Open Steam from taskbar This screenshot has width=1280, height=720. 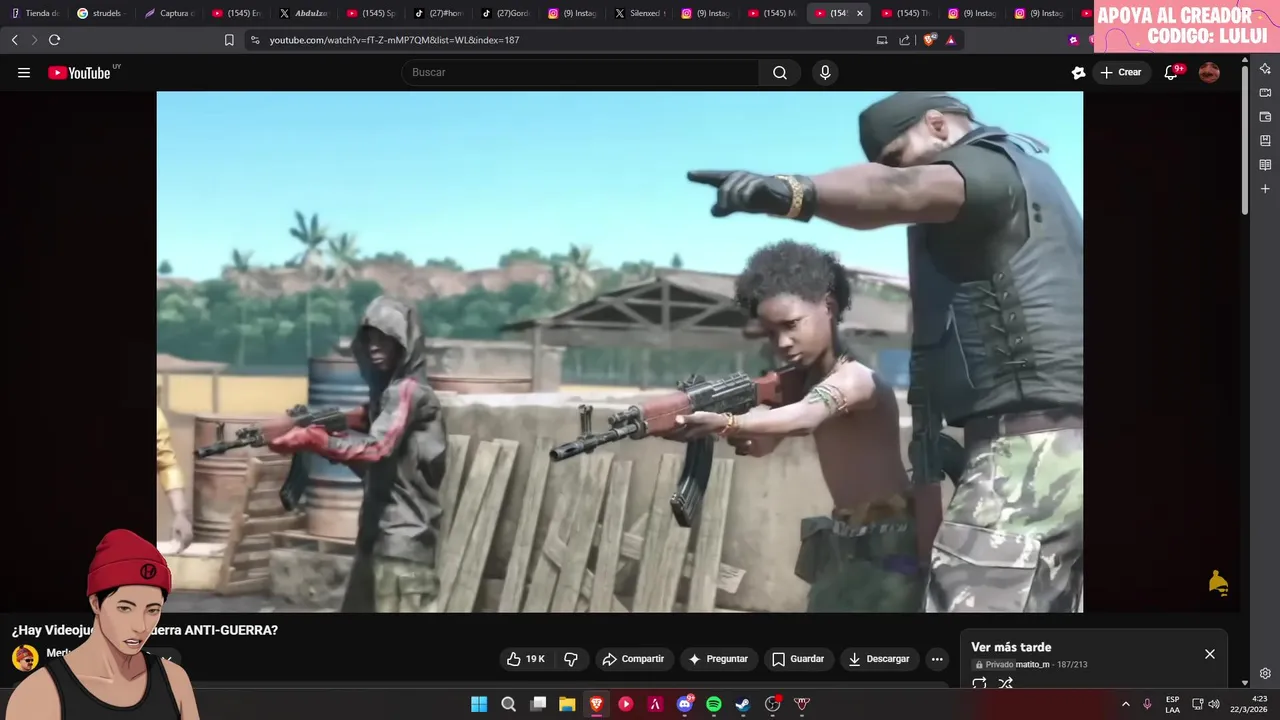tap(743, 704)
